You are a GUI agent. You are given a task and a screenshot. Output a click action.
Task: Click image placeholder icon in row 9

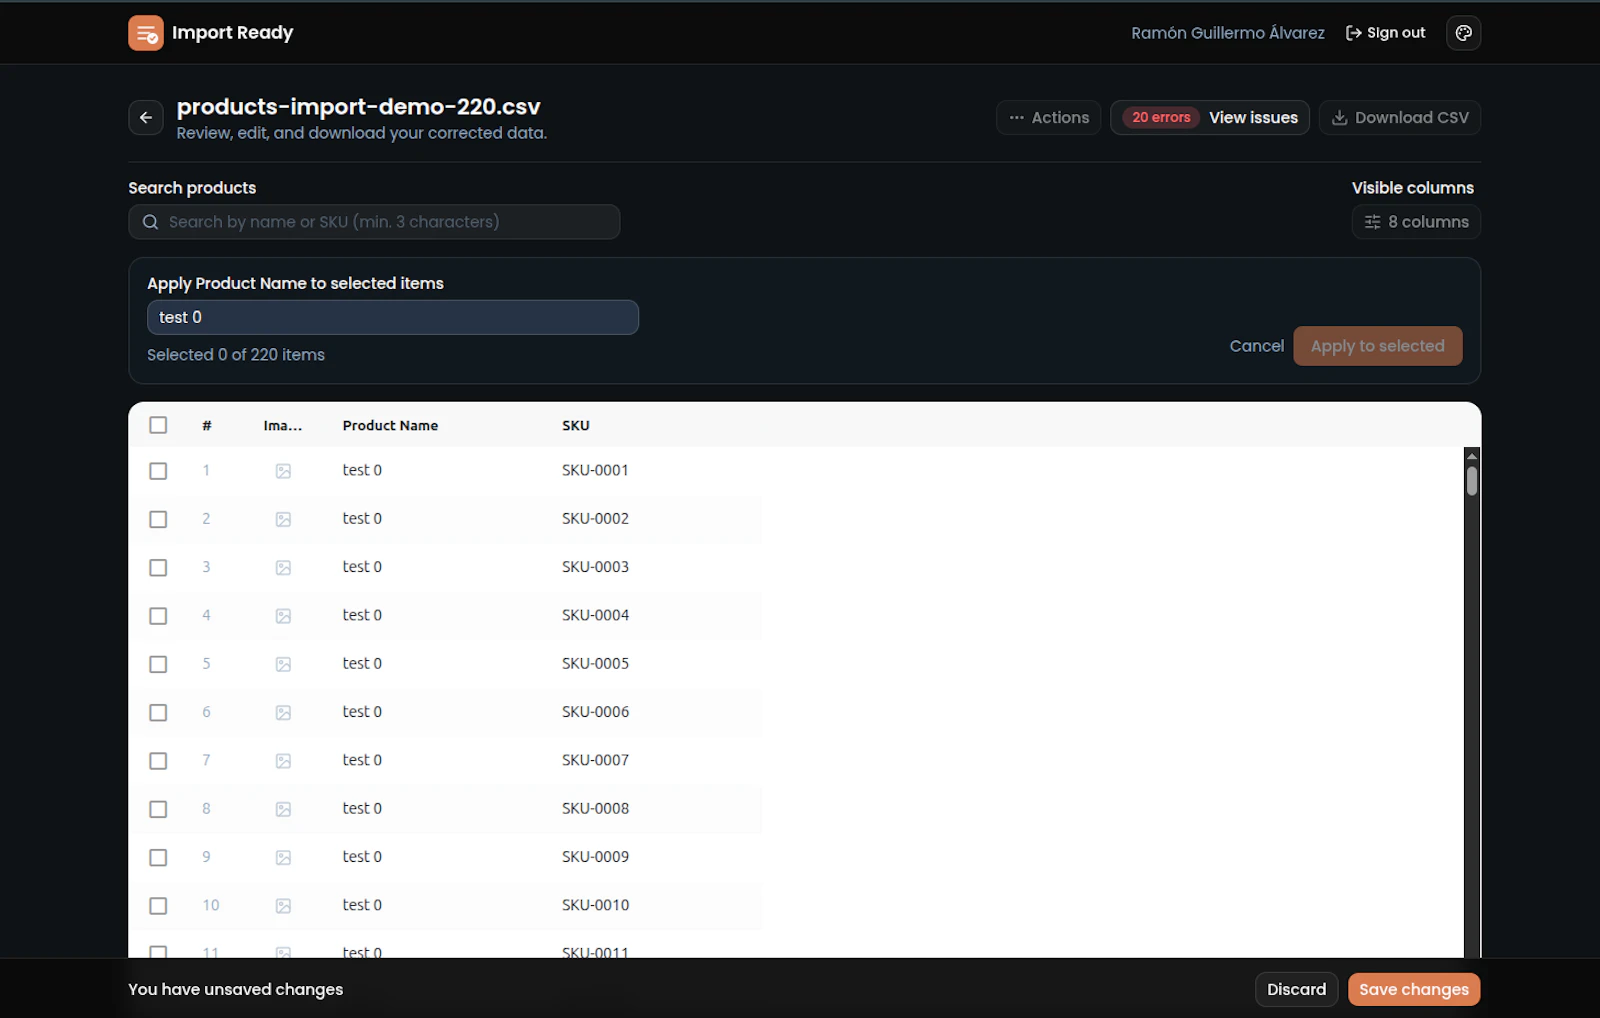tap(283, 857)
